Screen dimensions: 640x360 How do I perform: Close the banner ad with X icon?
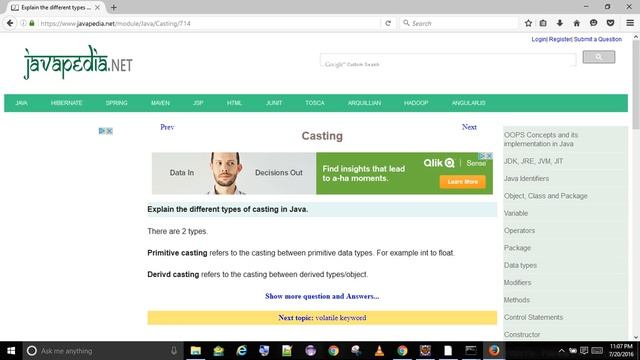tap(489, 156)
